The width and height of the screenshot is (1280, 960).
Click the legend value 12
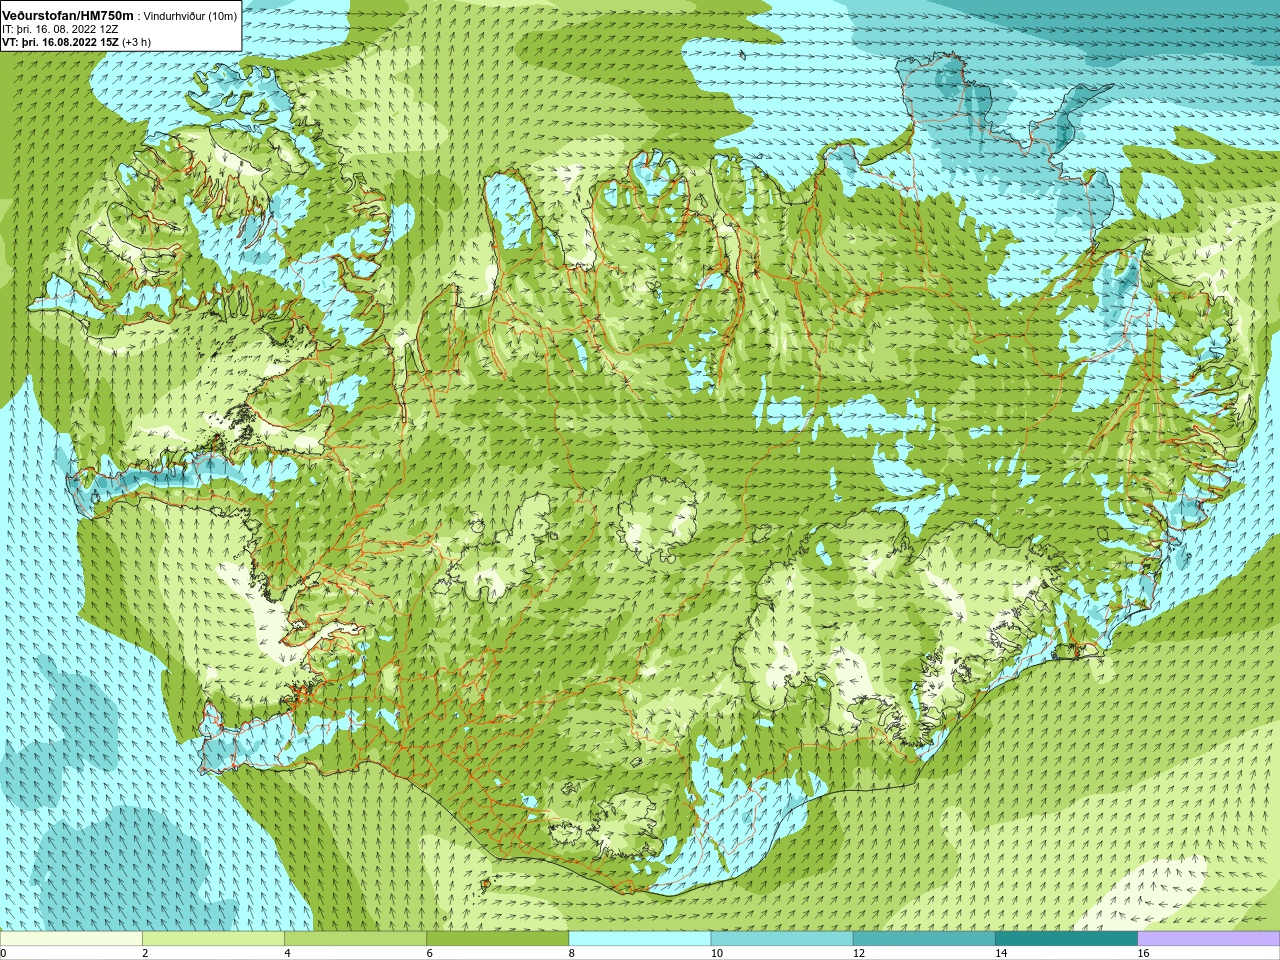[859, 953]
